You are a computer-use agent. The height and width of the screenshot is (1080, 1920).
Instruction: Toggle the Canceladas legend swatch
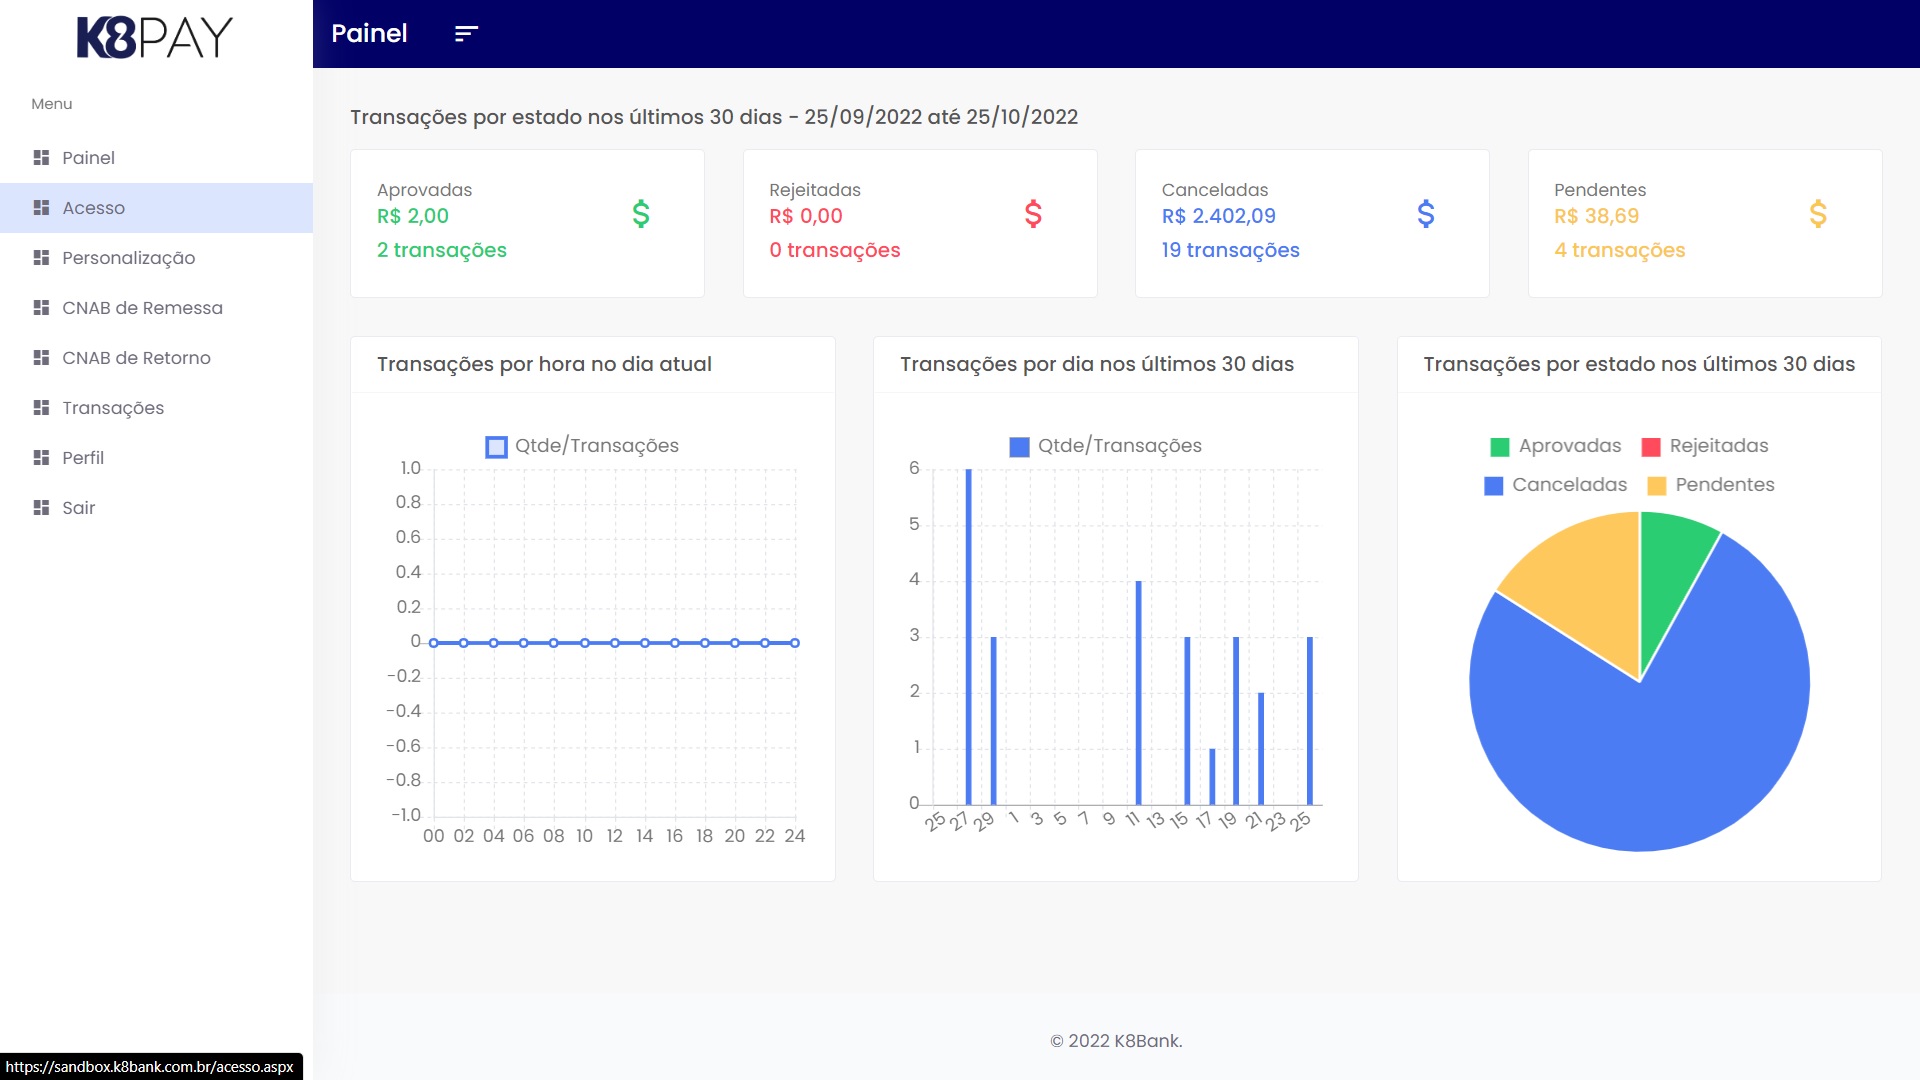(1493, 486)
